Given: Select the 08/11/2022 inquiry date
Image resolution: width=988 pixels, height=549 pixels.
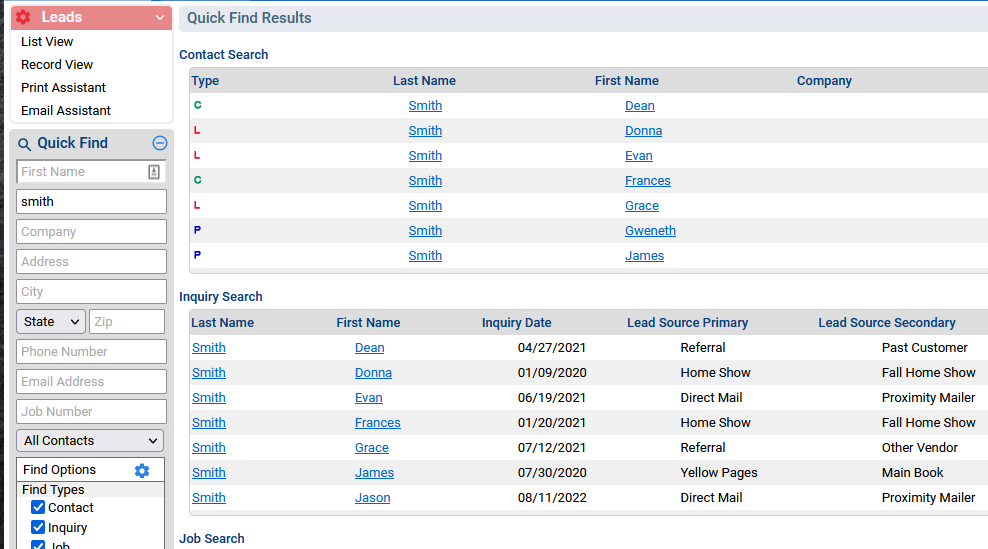Looking at the screenshot, I should point(552,498).
